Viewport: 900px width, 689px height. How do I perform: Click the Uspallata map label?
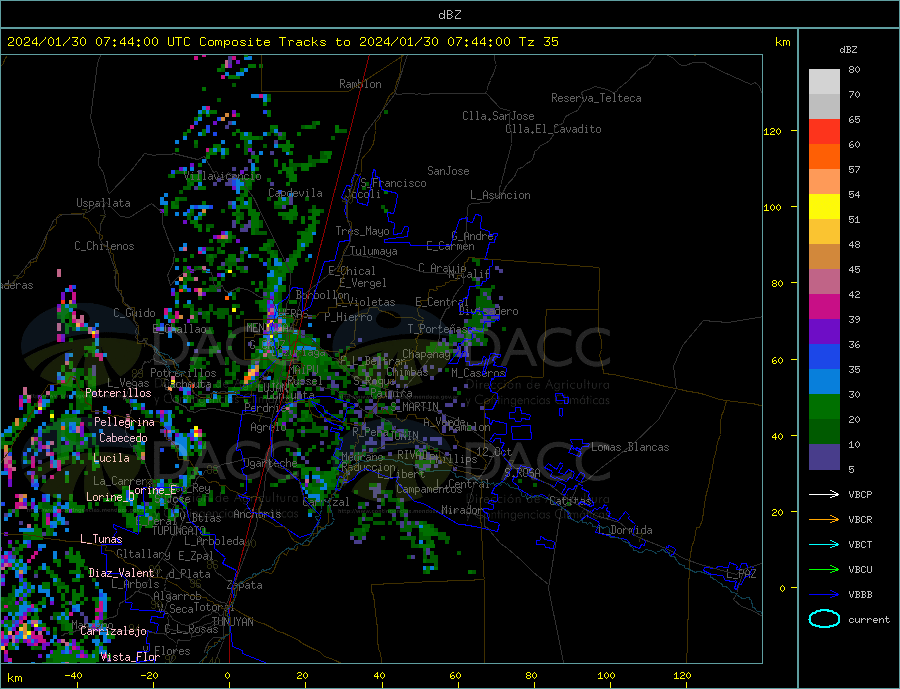click(103, 203)
